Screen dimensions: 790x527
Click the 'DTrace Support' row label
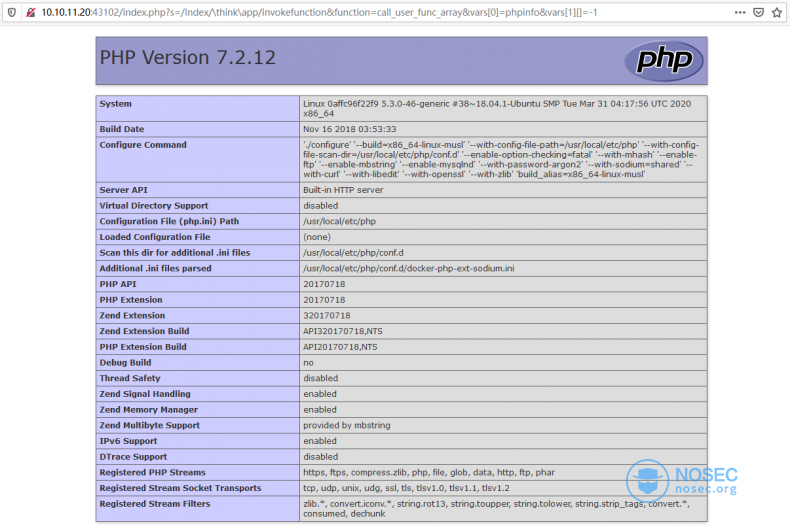coord(133,456)
